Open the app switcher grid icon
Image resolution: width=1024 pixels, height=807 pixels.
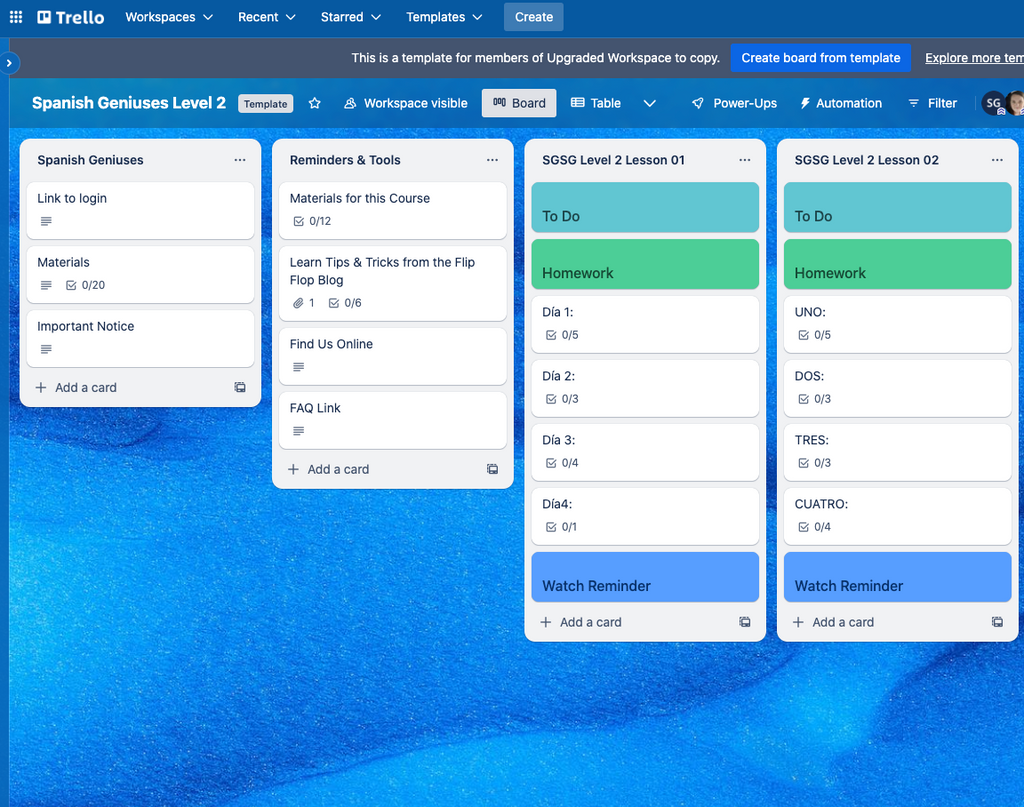16,17
